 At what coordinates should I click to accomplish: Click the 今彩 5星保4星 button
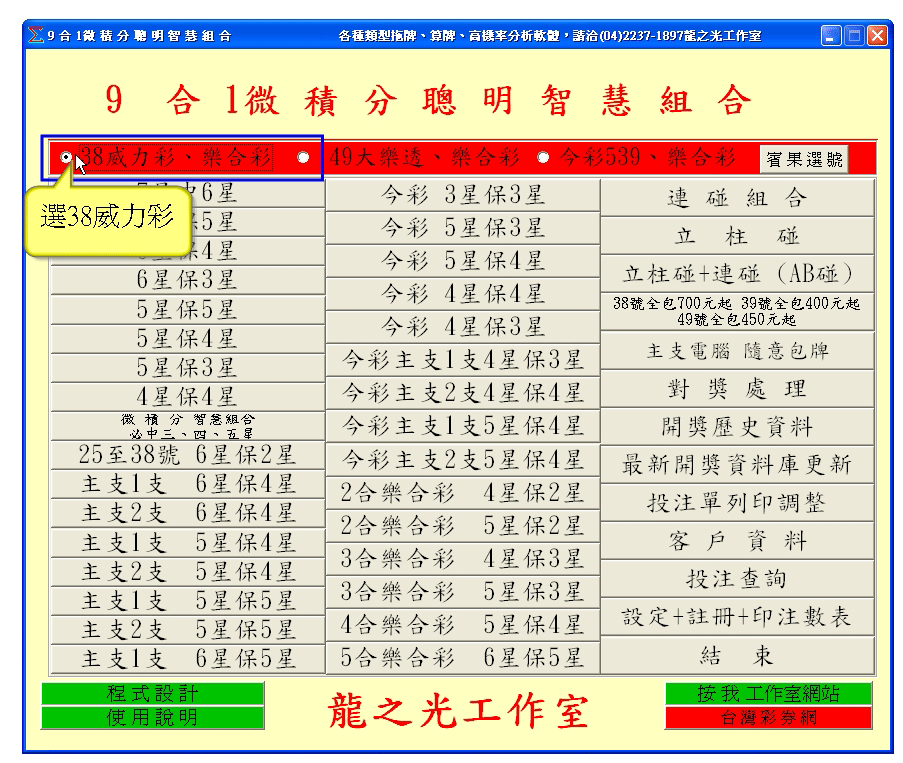click(x=462, y=261)
